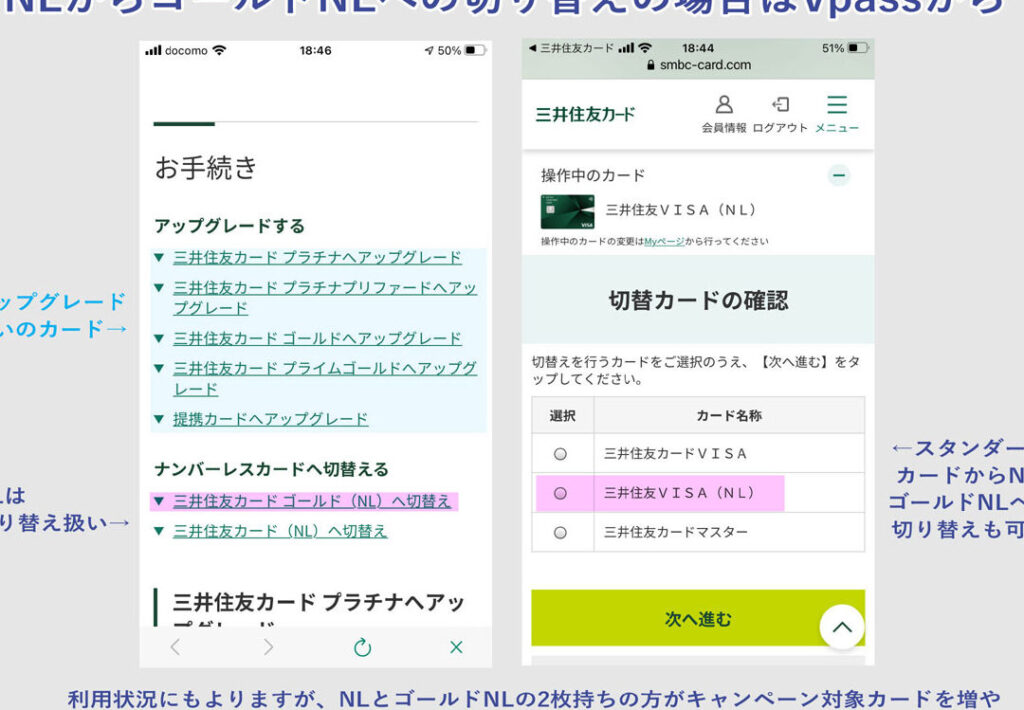Image resolution: width=1024 pixels, height=710 pixels.
Task: Close the browser view with X
Action: [x=456, y=647]
